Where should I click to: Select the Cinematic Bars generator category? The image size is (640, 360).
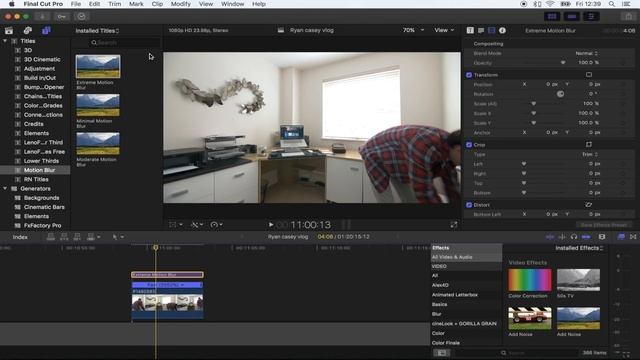pos(44,207)
